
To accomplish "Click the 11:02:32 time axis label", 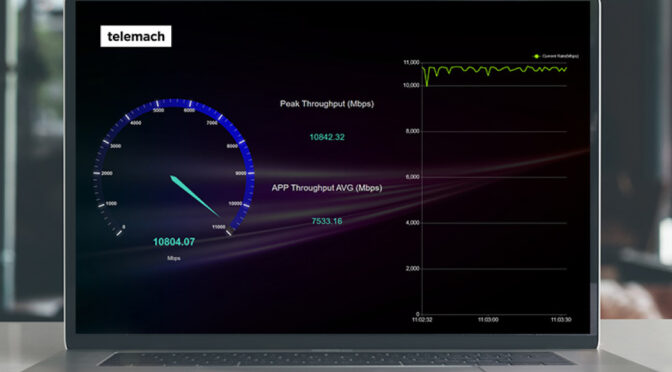I will click(422, 320).
